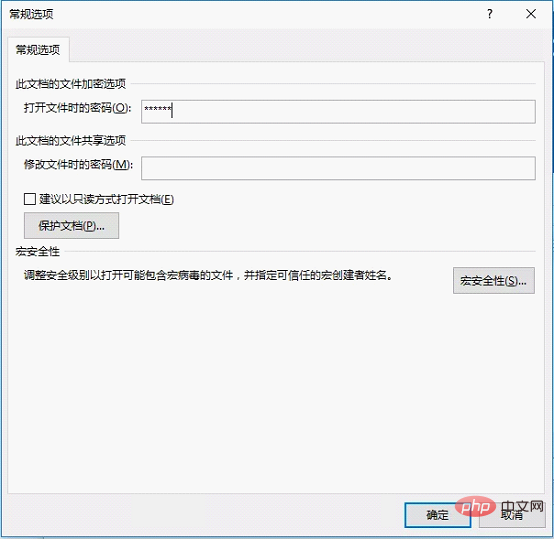This screenshot has height=539, width=554.
Task: Click the 调整安全级别 description text
Action: click(208, 275)
